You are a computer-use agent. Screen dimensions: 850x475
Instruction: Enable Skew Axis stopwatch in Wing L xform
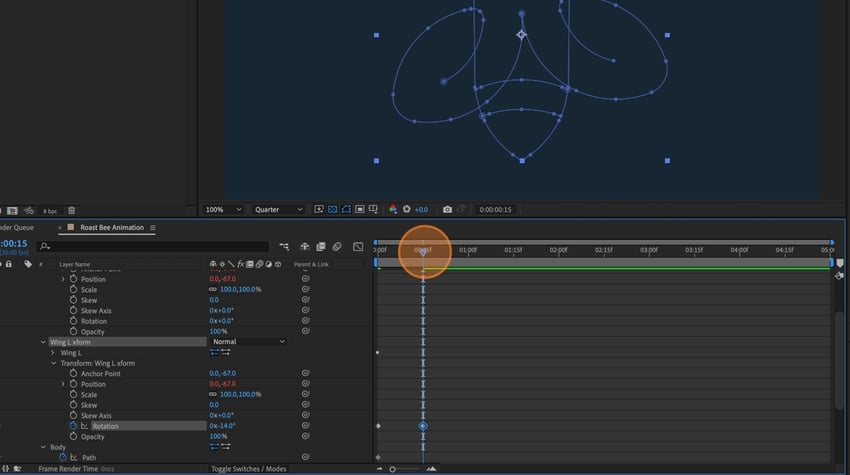pyautogui.click(x=73, y=415)
